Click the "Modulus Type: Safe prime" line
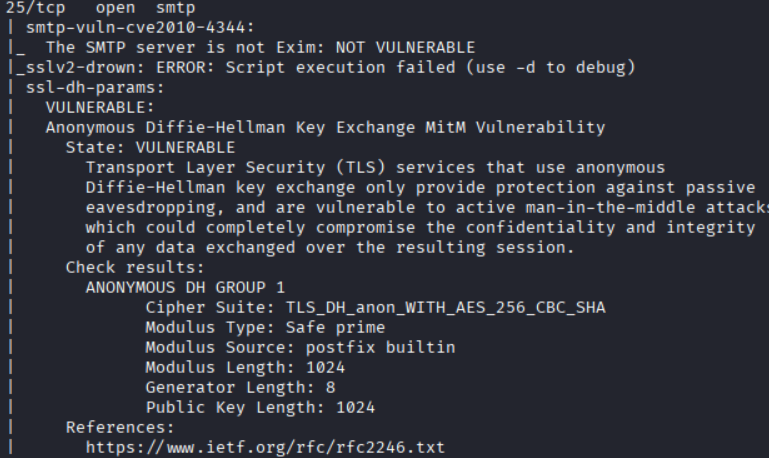The height and width of the screenshot is (458, 769). 265,327
